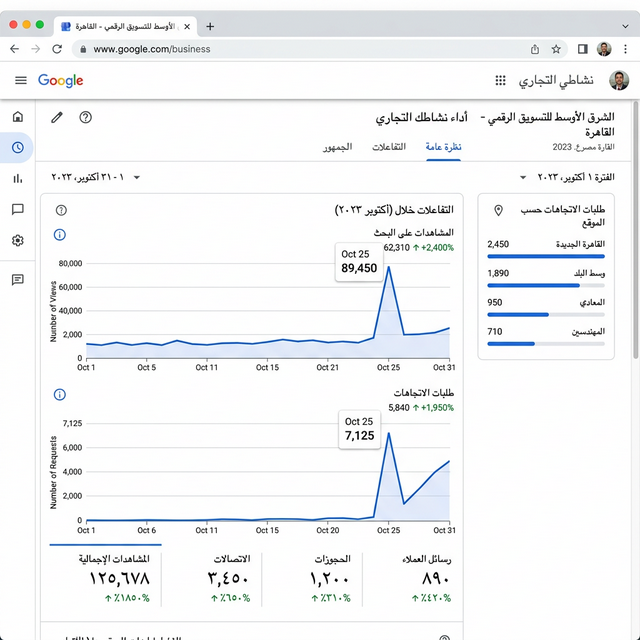Open the Google apps grid launcher

pyautogui.click(x=501, y=80)
